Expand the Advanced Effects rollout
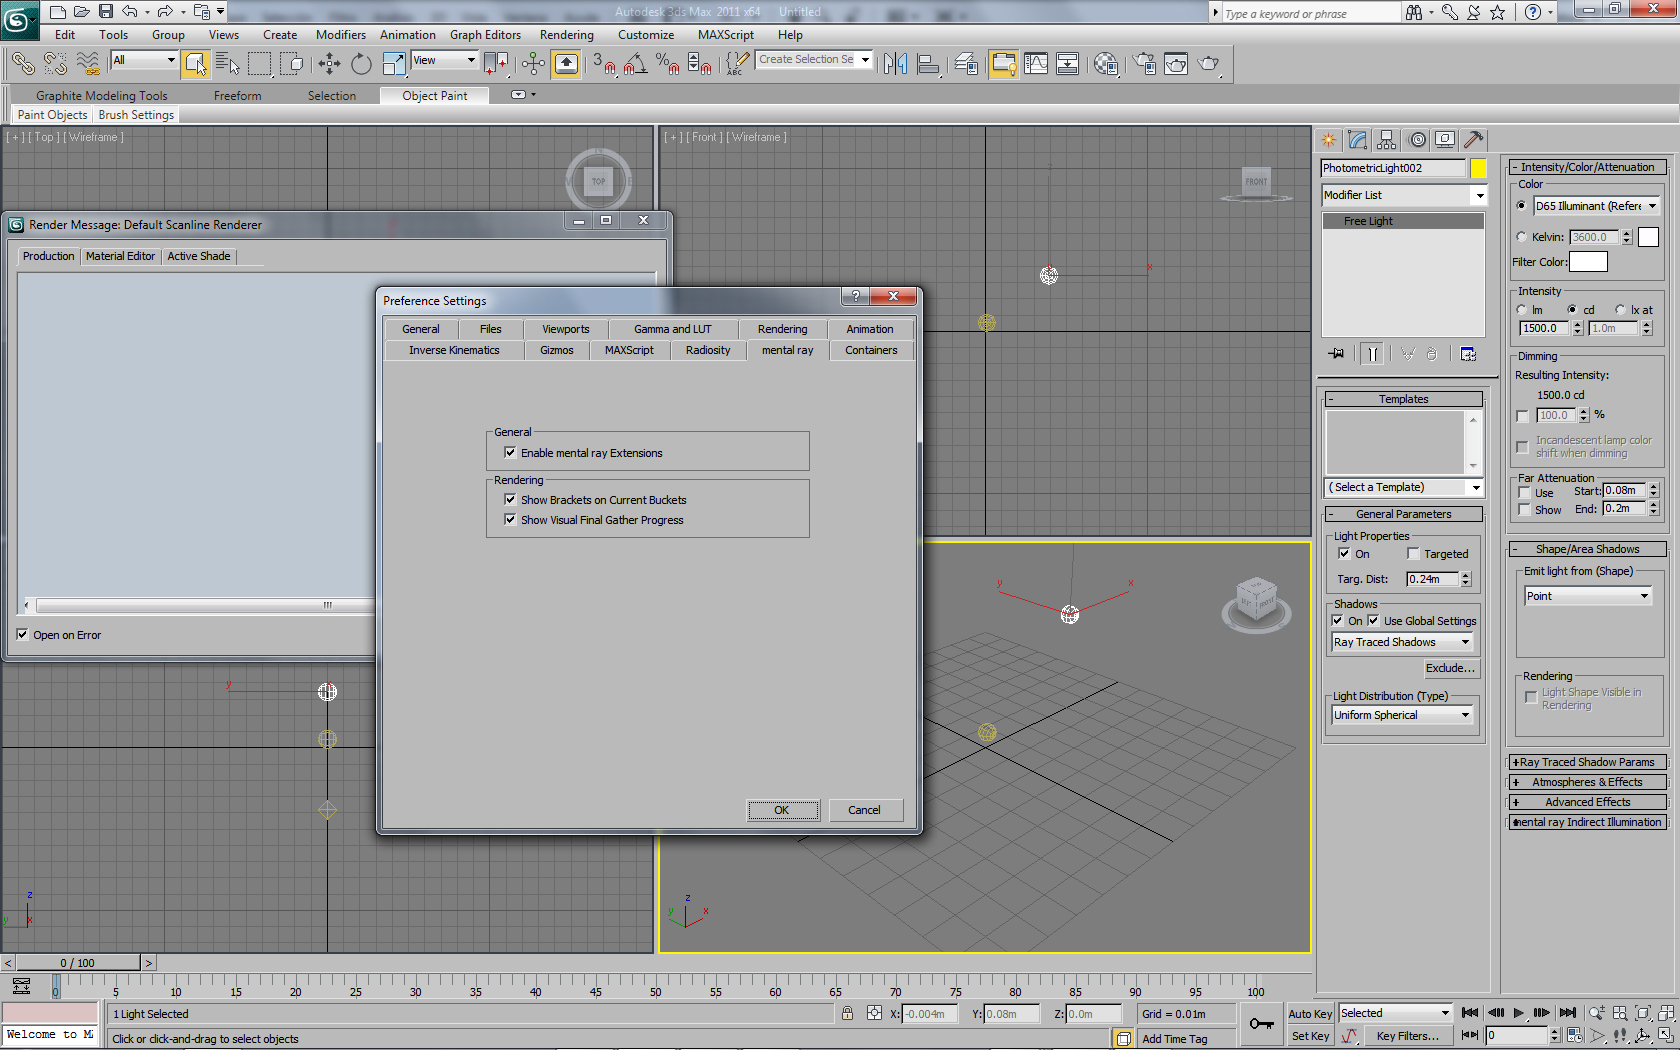This screenshot has width=1680, height=1050. pyautogui.click(x=1587, y=802)
